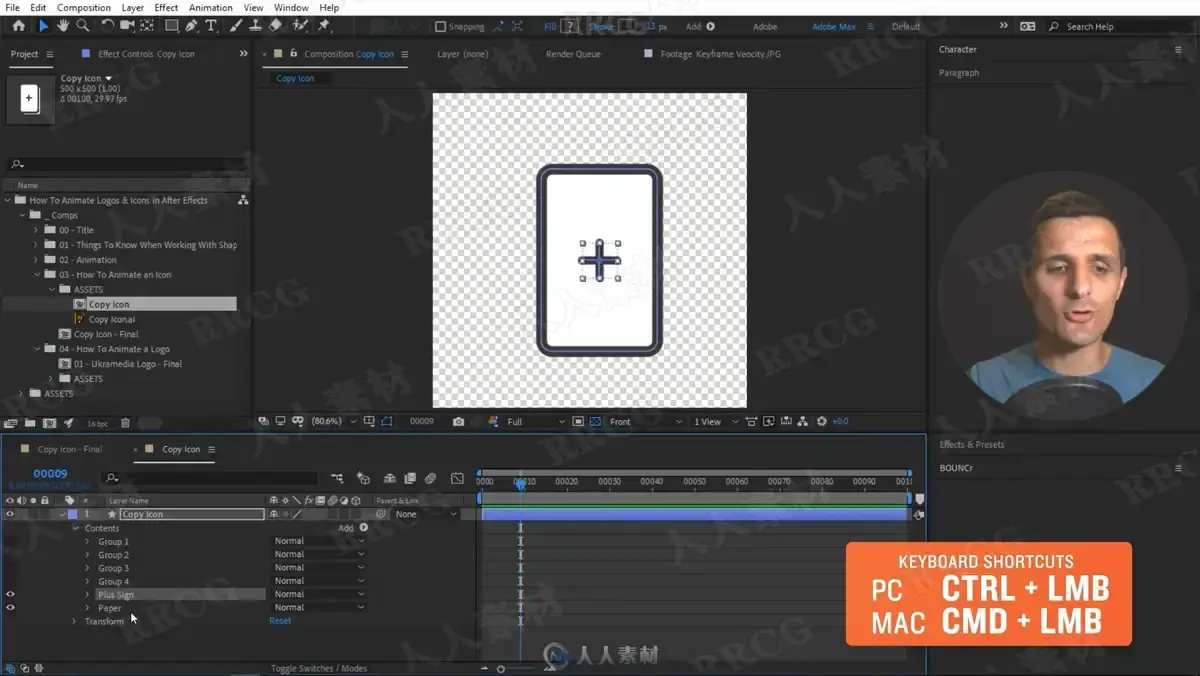The width and height of the screenshot is (1200, 676).
Task: Click the Project panel search field
Action: 127,164
